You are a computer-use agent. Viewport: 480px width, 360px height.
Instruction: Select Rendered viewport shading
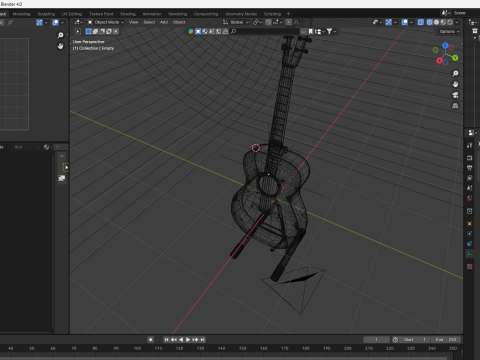(x=450, y=22)
